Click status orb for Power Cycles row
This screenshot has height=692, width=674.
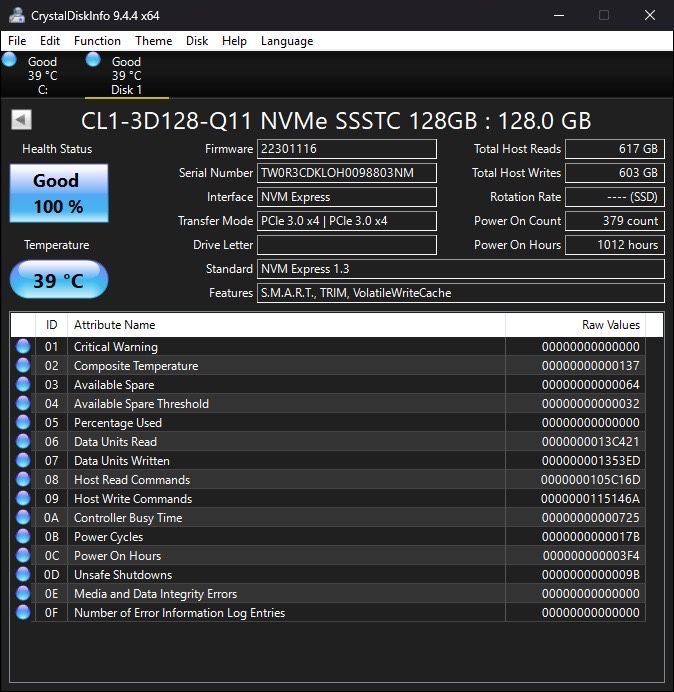click(x=23, y=536)
